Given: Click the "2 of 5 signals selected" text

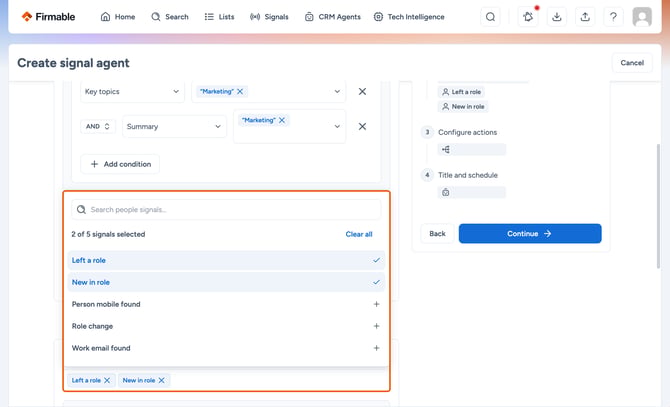Looking at the screenshot, I should (x=108, y=234).
